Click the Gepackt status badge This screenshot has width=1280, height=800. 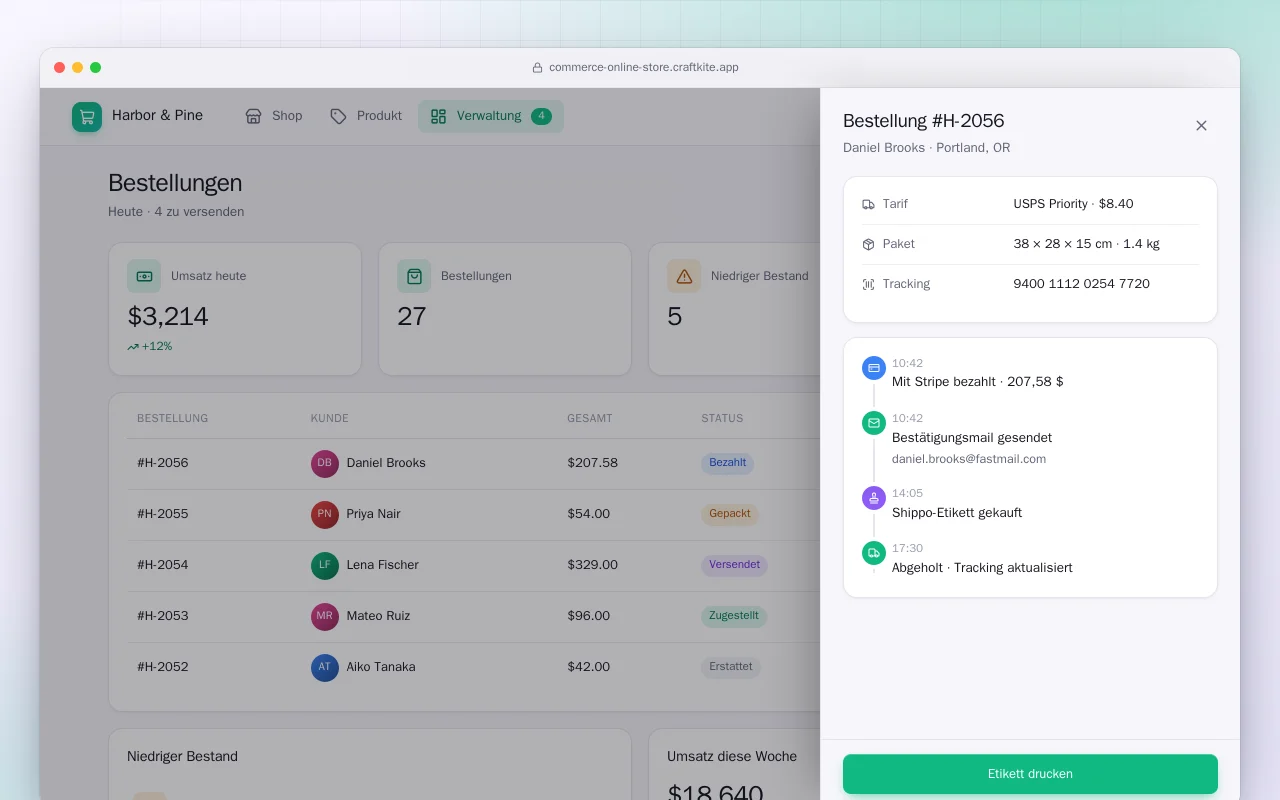(730, 514)
